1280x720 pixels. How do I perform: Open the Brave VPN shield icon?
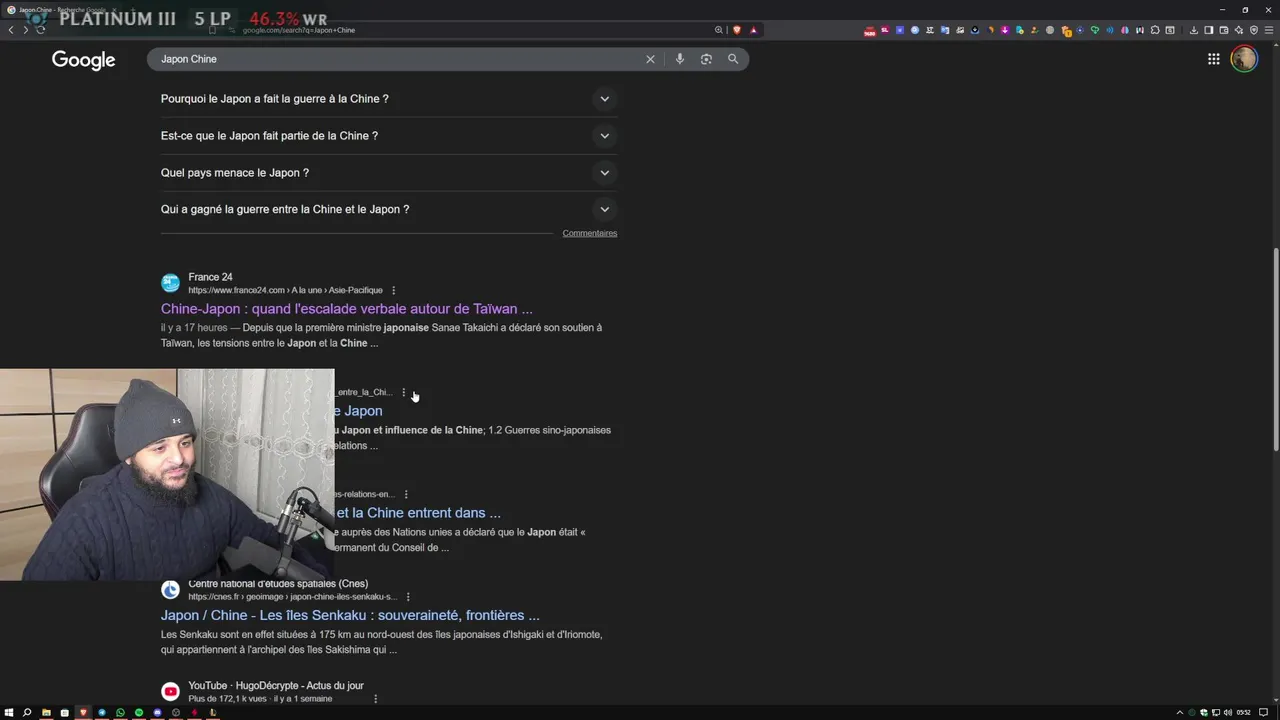tap(1253, 30)
